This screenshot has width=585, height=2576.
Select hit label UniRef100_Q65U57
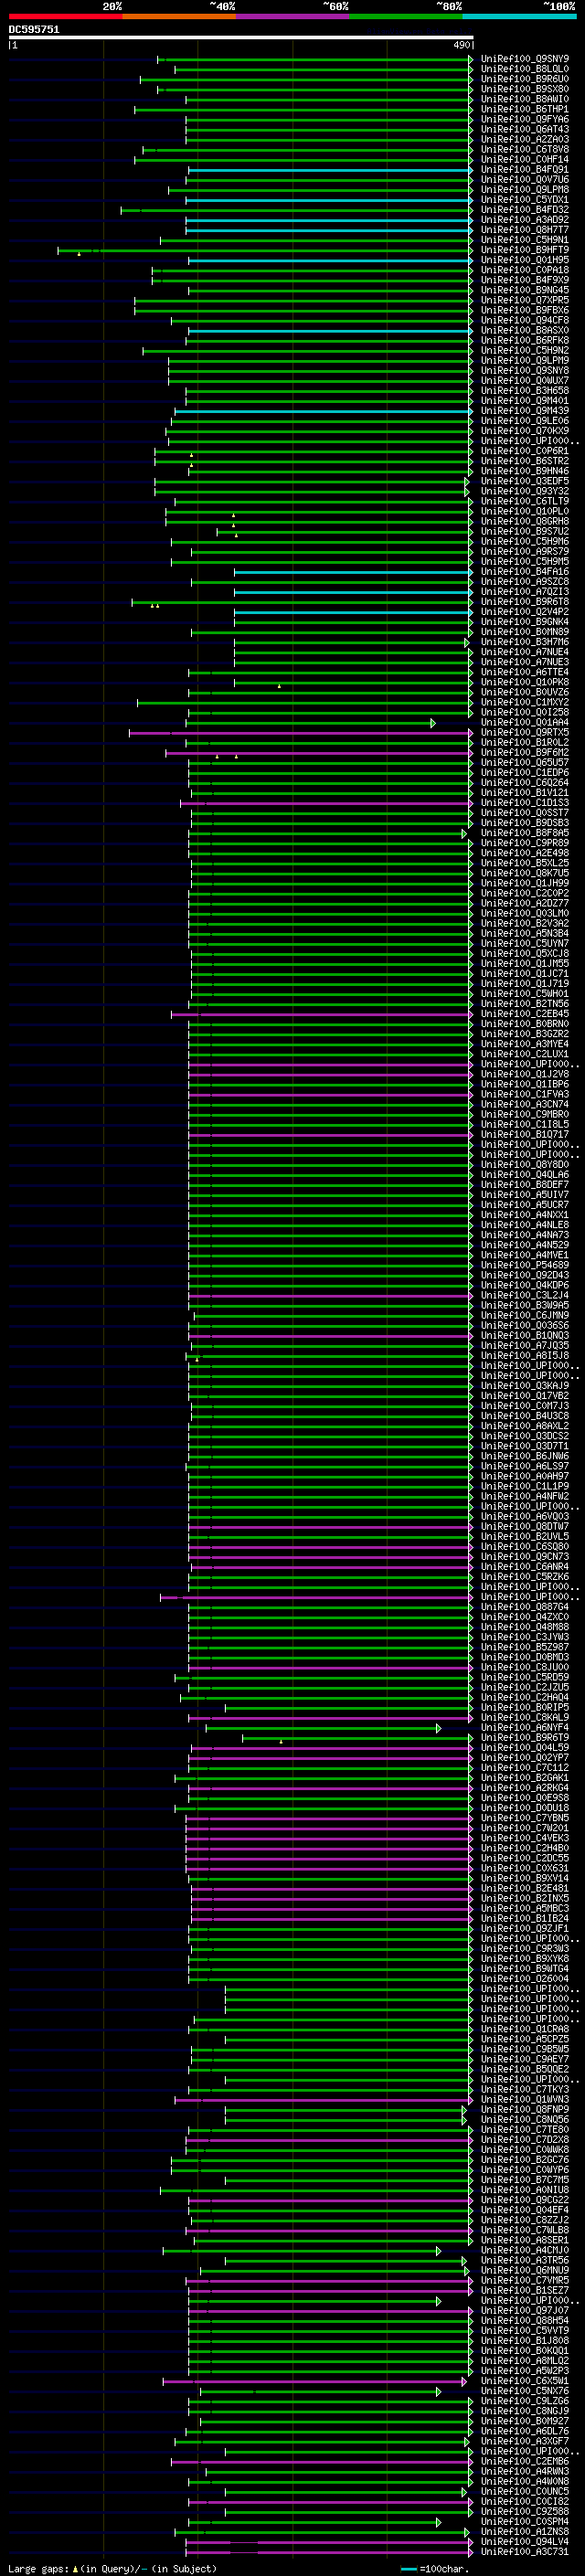coord(525,762)
